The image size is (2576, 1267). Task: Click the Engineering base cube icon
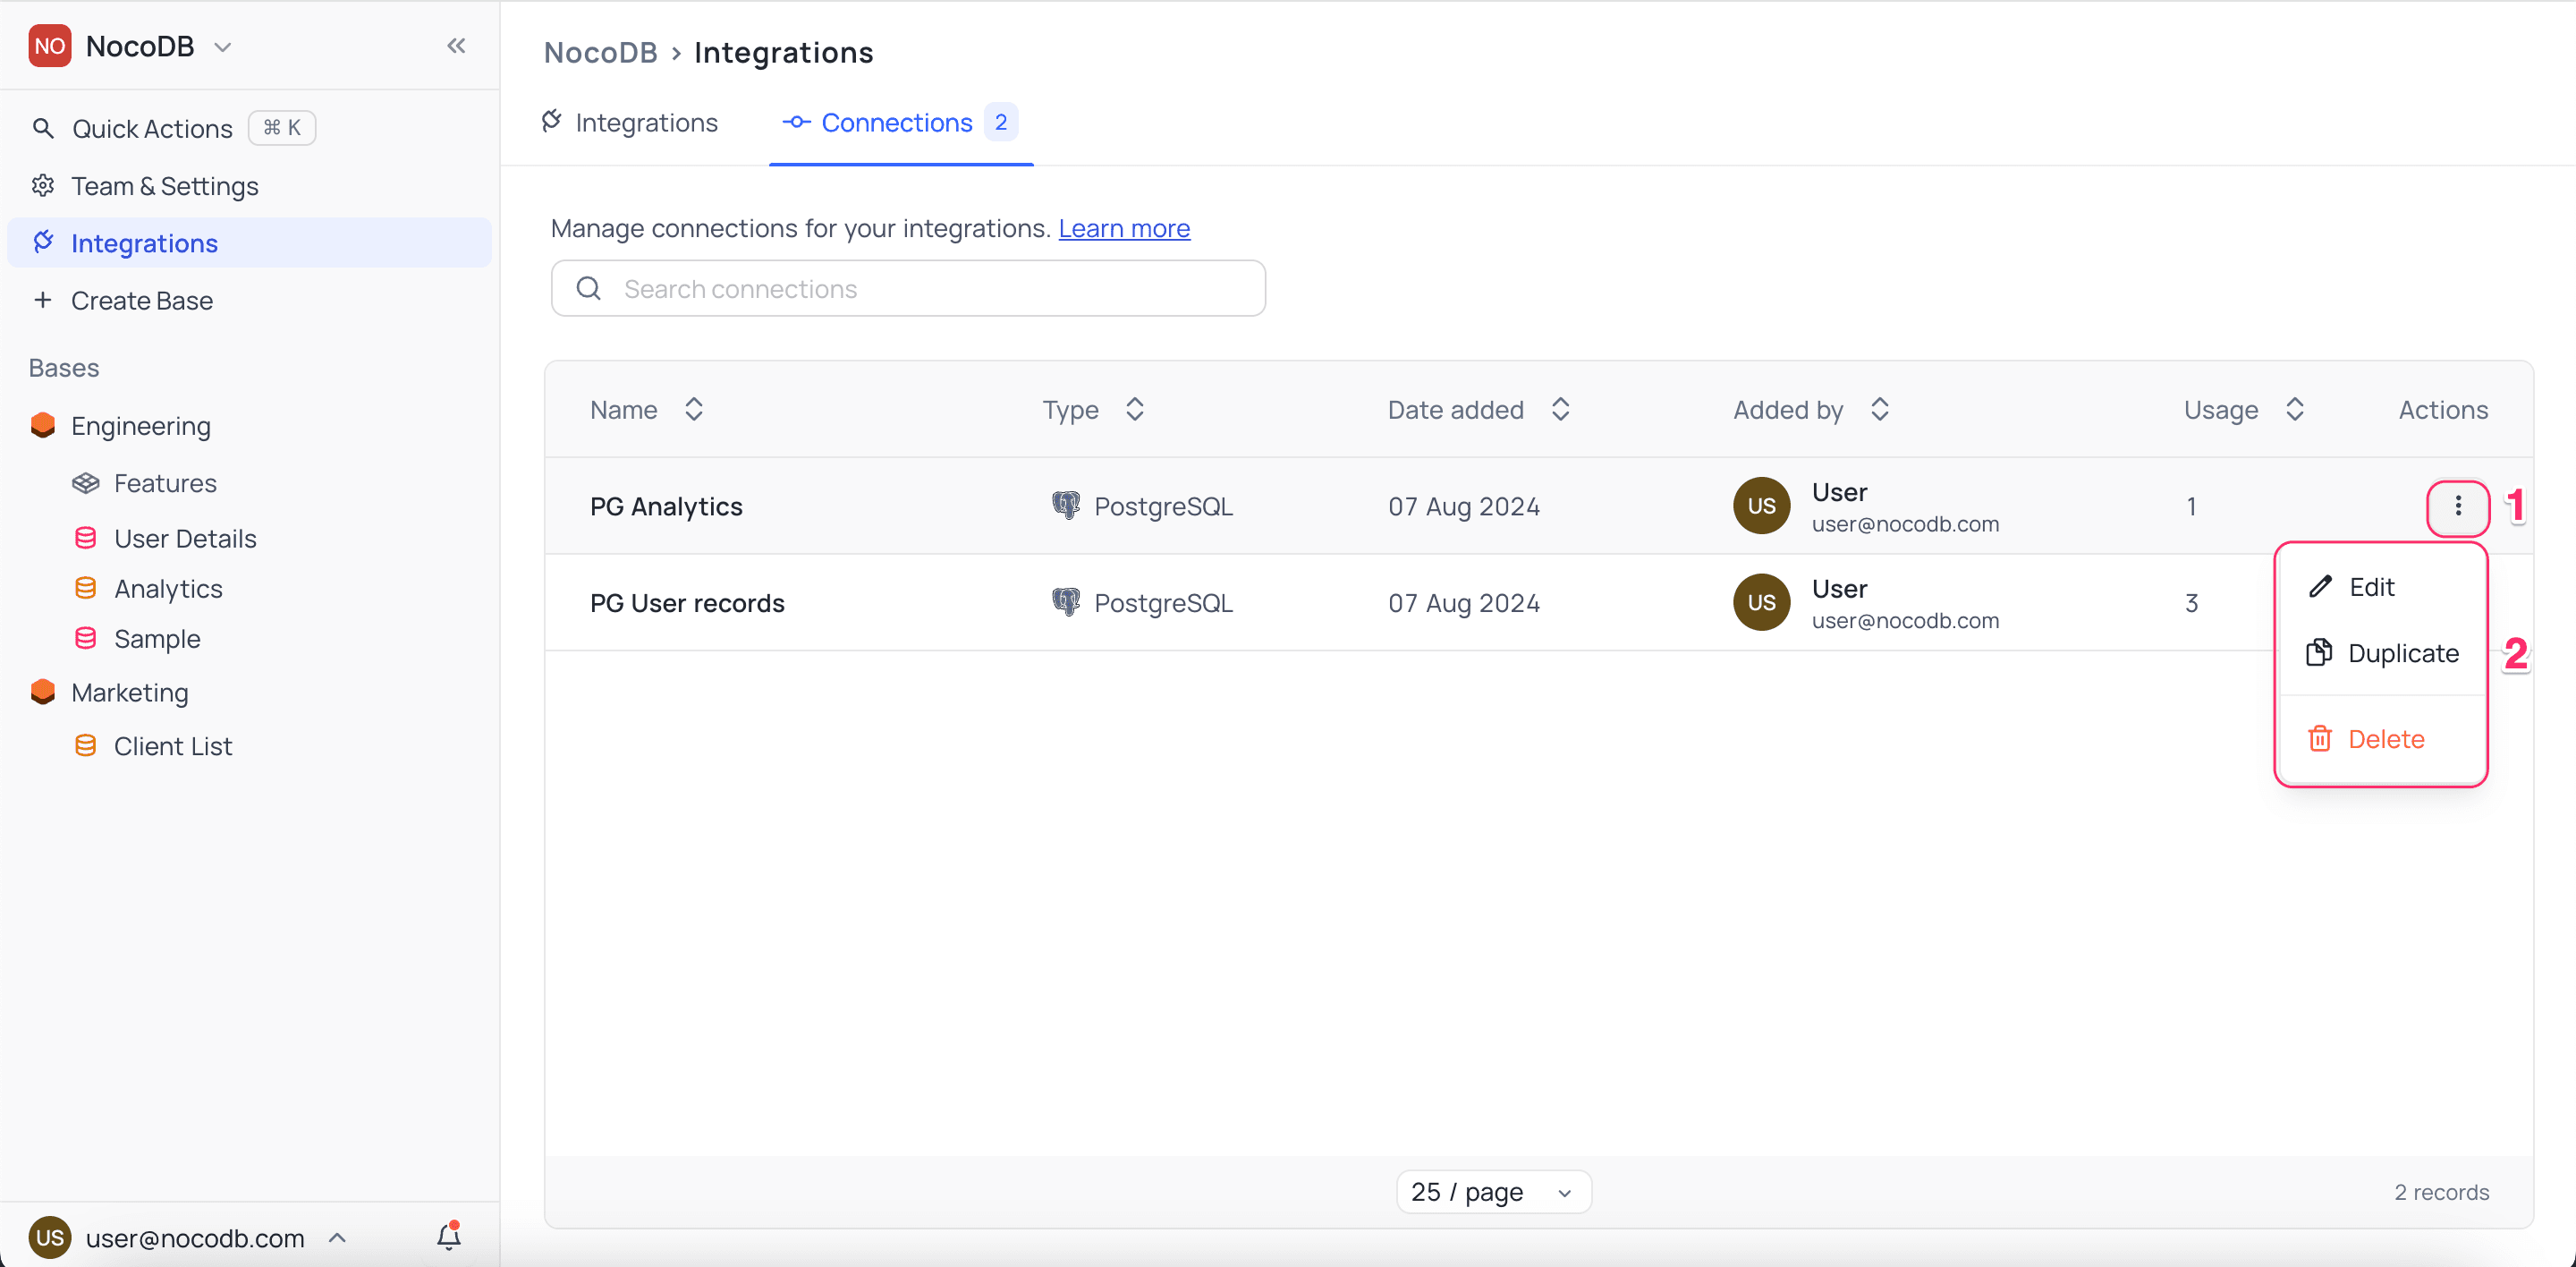click(43, 426)
